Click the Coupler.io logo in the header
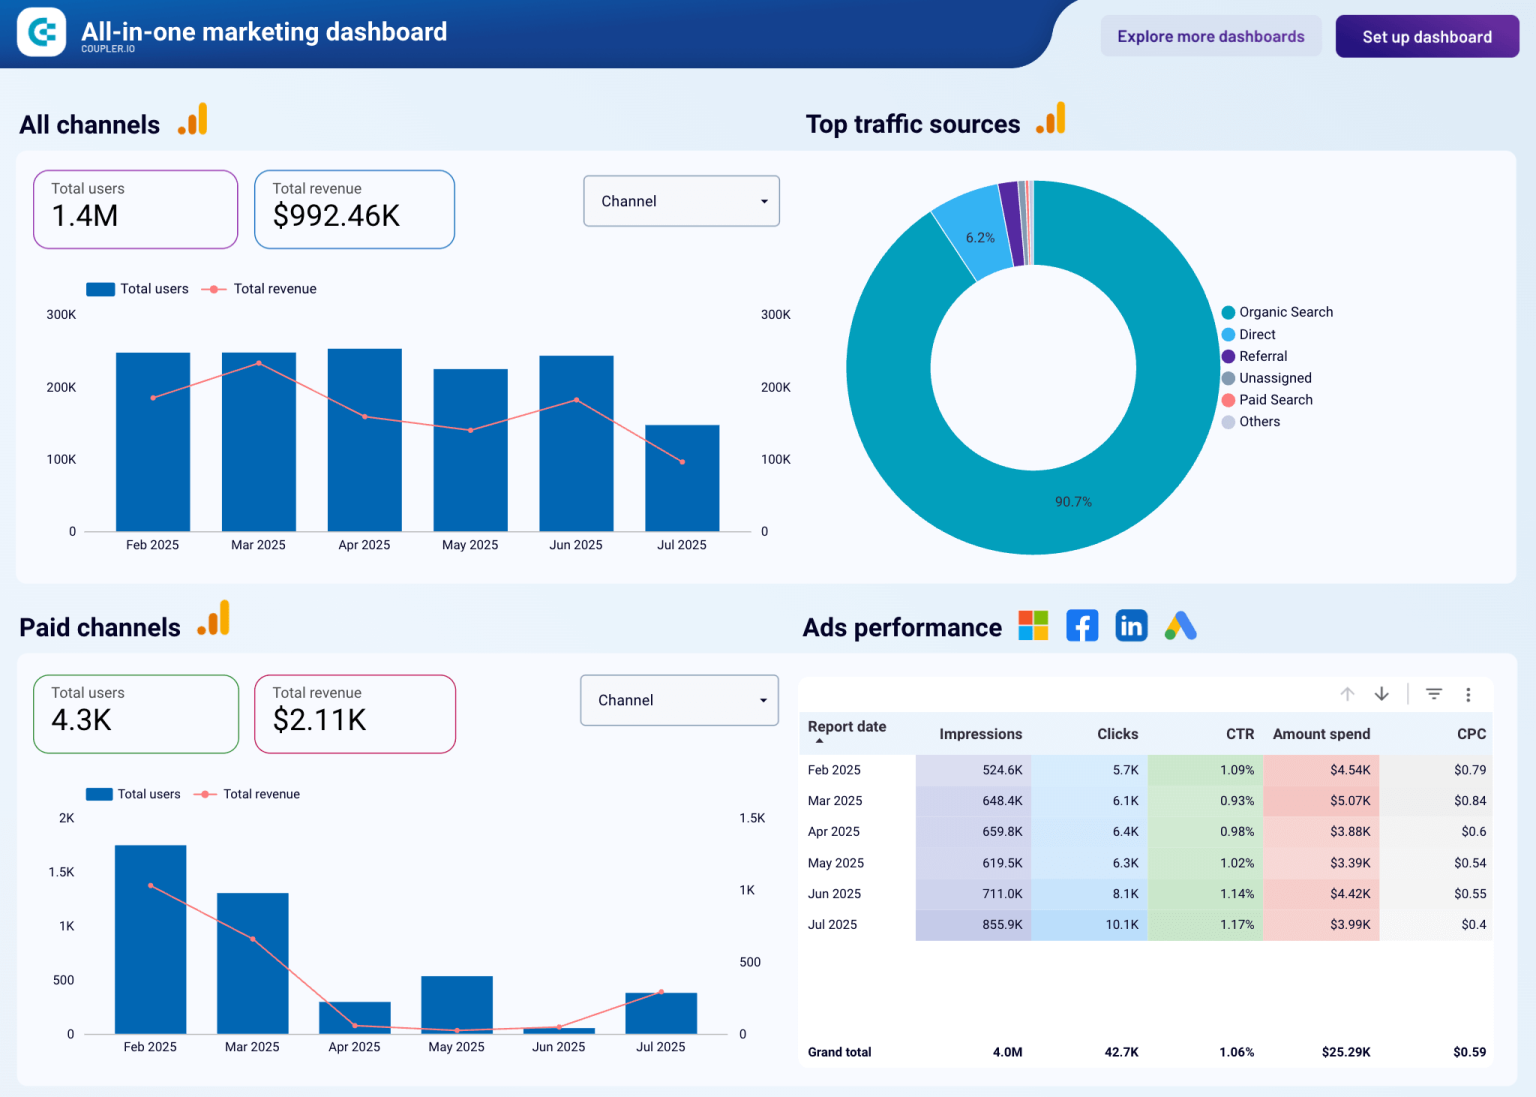1536x1097 pixels. tap(41, 31)
